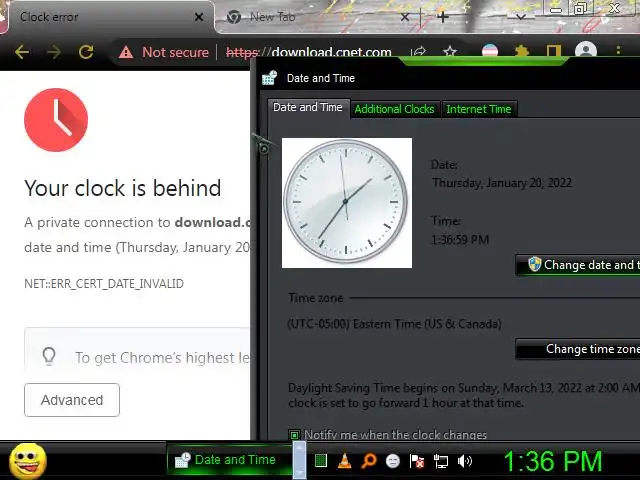Go back in Chrome with the back arrow
Viewport: 640px width, 480px height.
point(22,52)
